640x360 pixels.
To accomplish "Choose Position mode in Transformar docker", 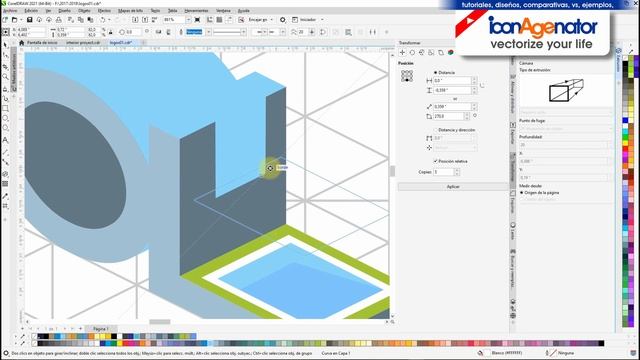I will [402, 53].
